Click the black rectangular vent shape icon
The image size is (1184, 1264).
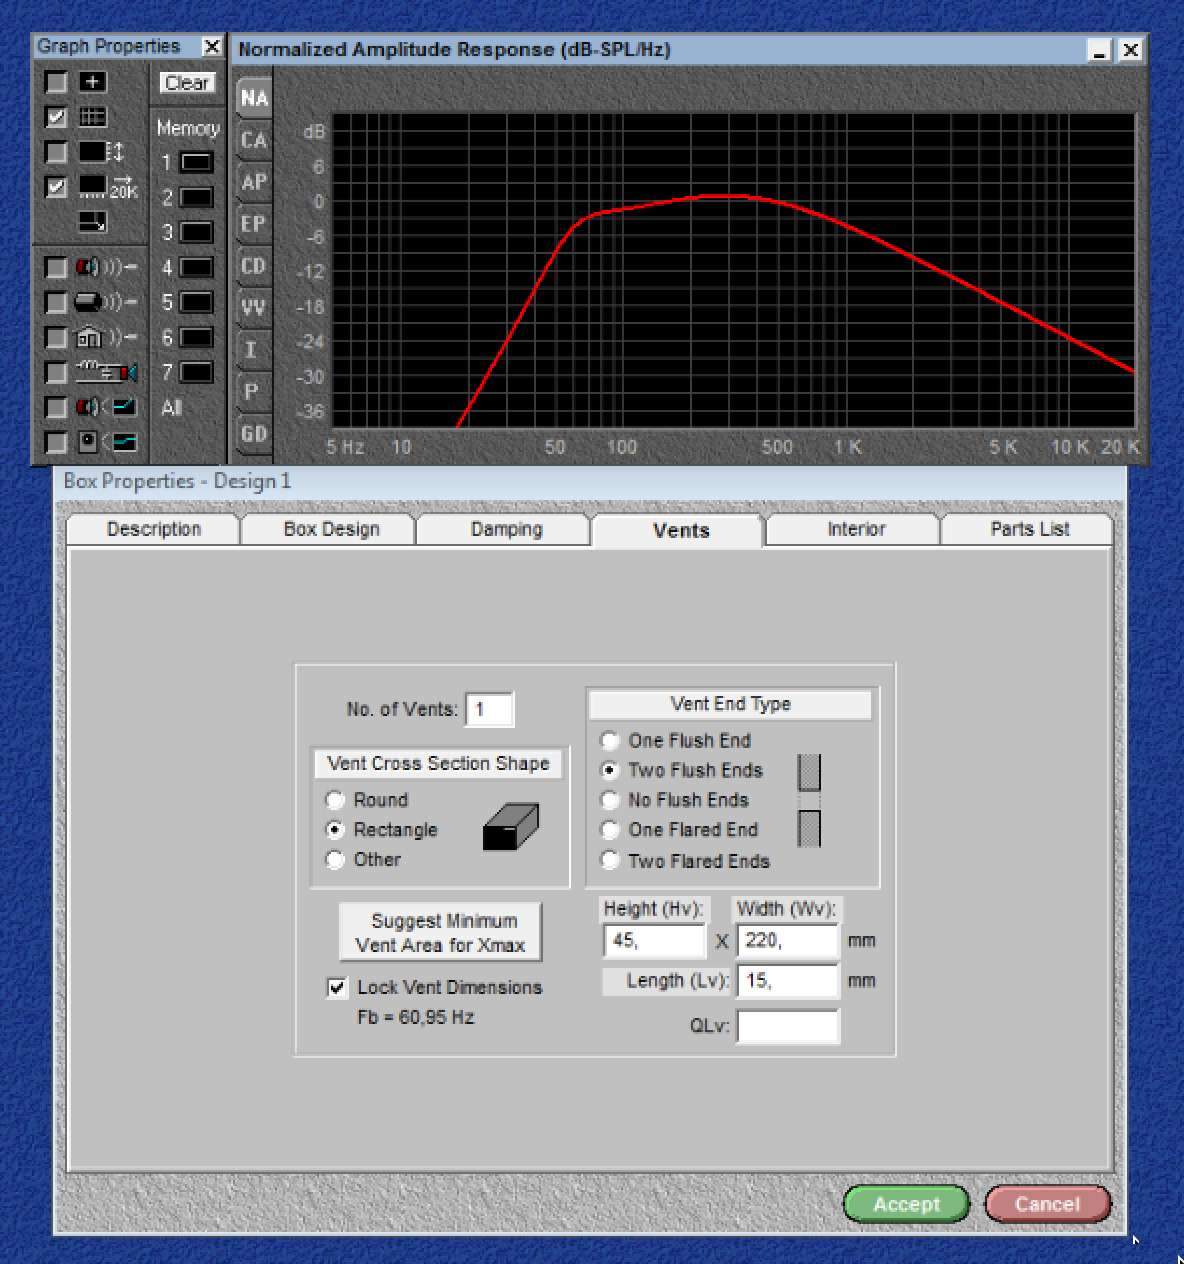[510, 827]
